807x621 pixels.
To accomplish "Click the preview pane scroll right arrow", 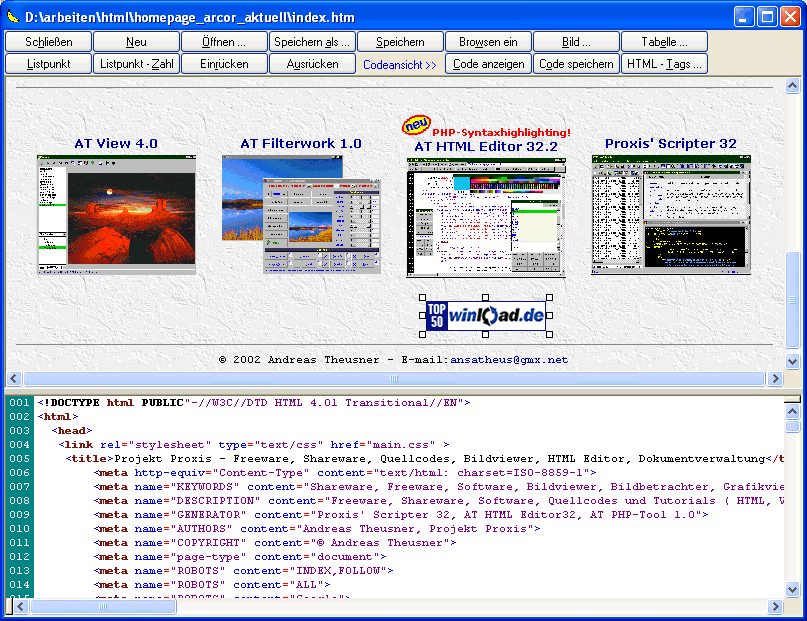I will [x=775, y=379].
